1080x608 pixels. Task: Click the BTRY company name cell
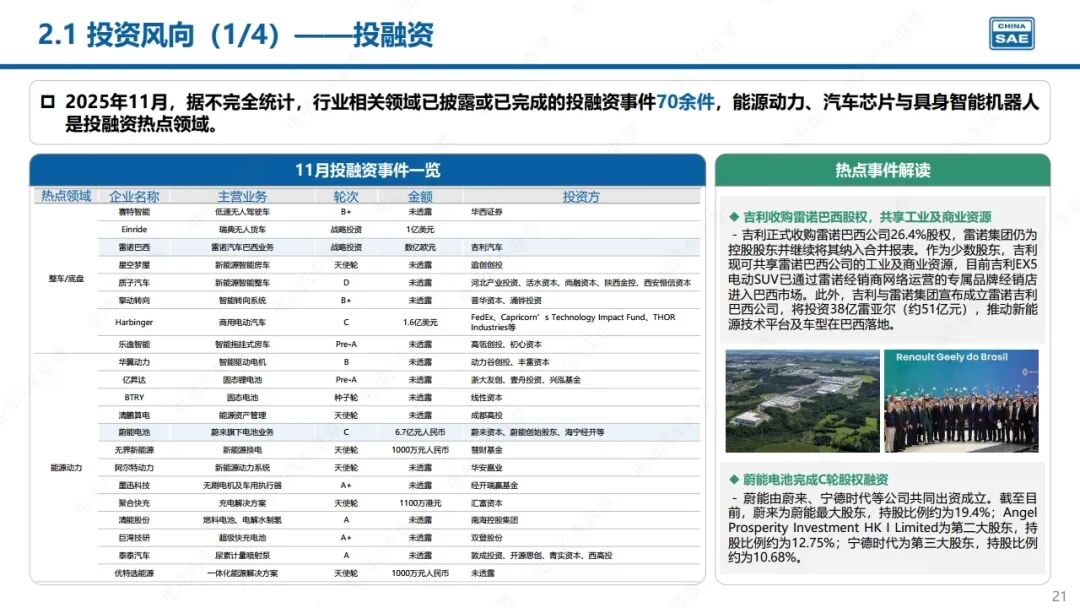point(134,397)
